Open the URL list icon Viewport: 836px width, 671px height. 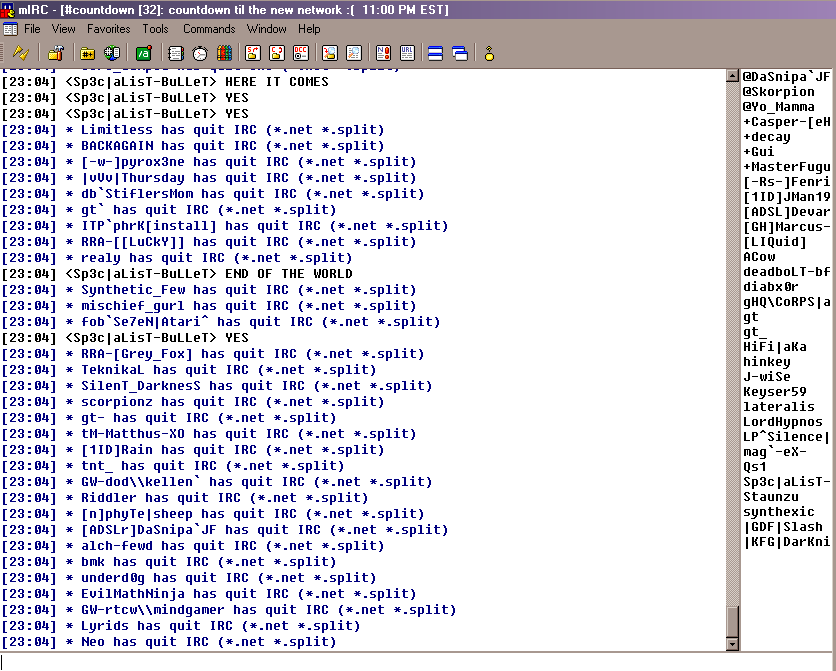[x=407, y=53]
